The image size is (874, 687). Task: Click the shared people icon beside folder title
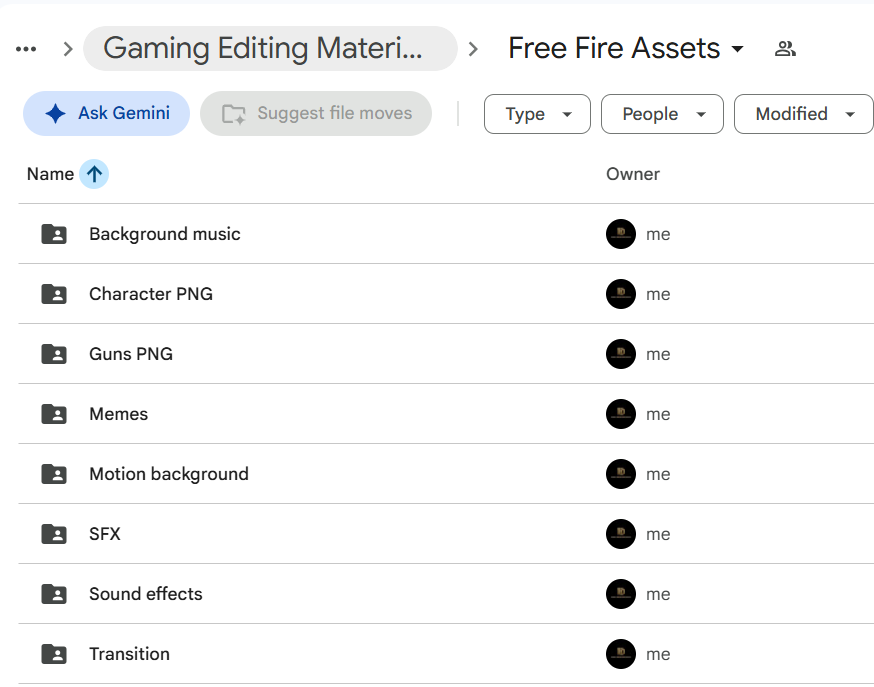tap(785, 49)
